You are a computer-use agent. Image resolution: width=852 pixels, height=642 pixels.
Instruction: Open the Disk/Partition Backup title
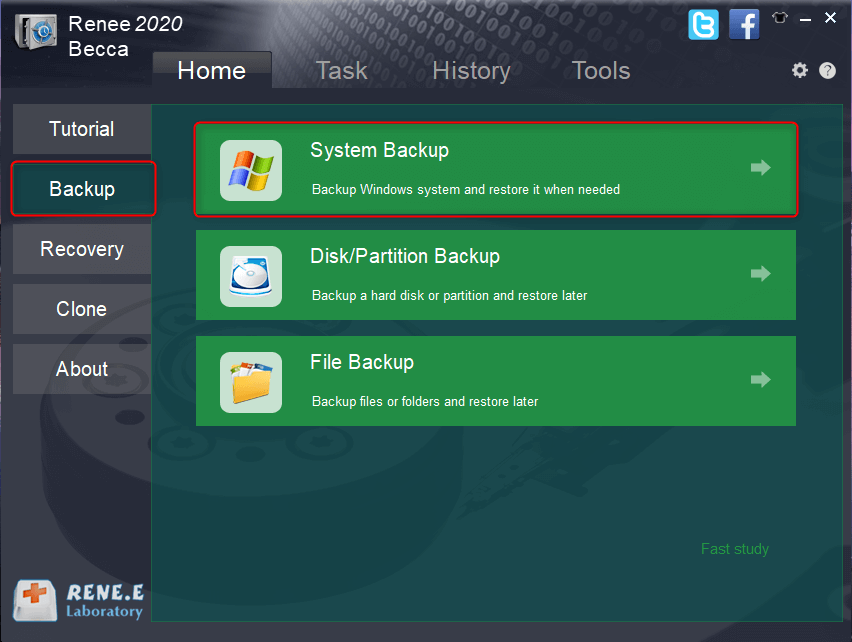click(x=405, y=256)
